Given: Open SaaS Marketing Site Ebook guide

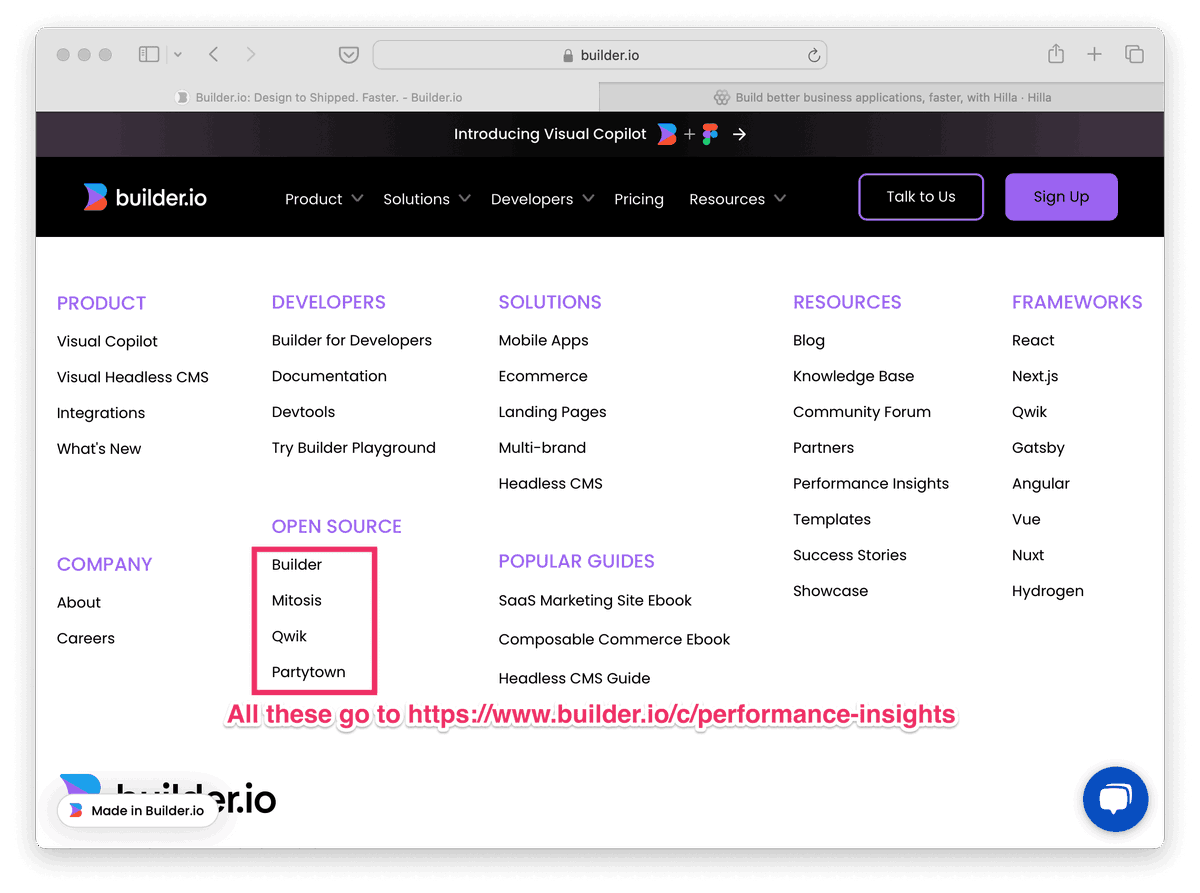Looking at the screenshot, I should tap(595, 601).
